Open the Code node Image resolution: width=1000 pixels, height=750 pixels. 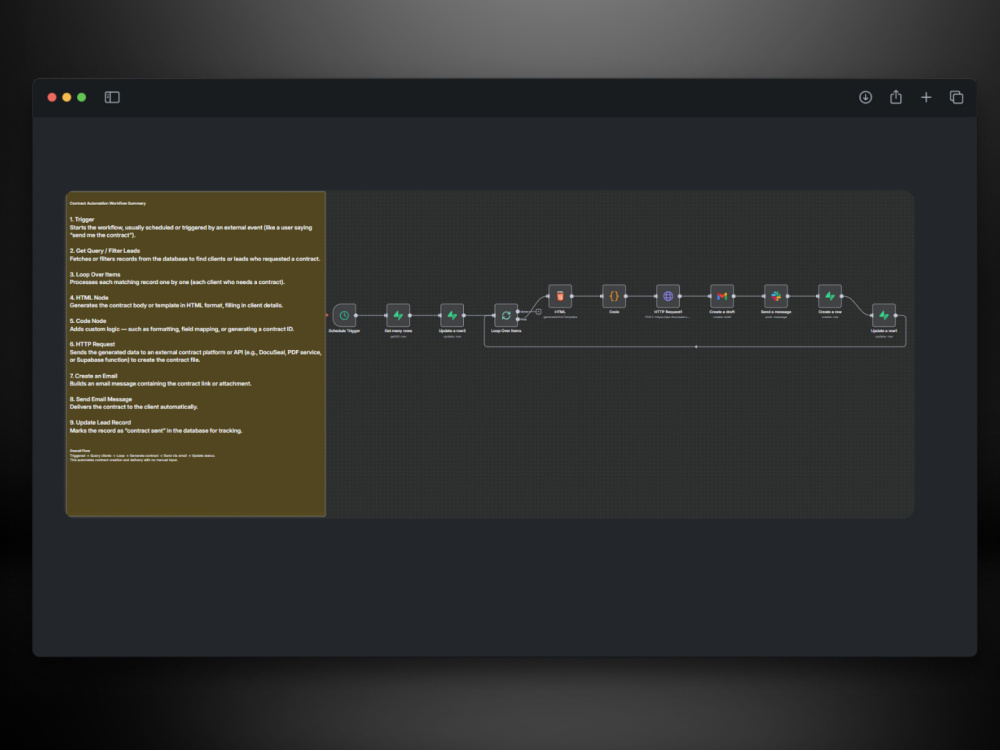614,296
